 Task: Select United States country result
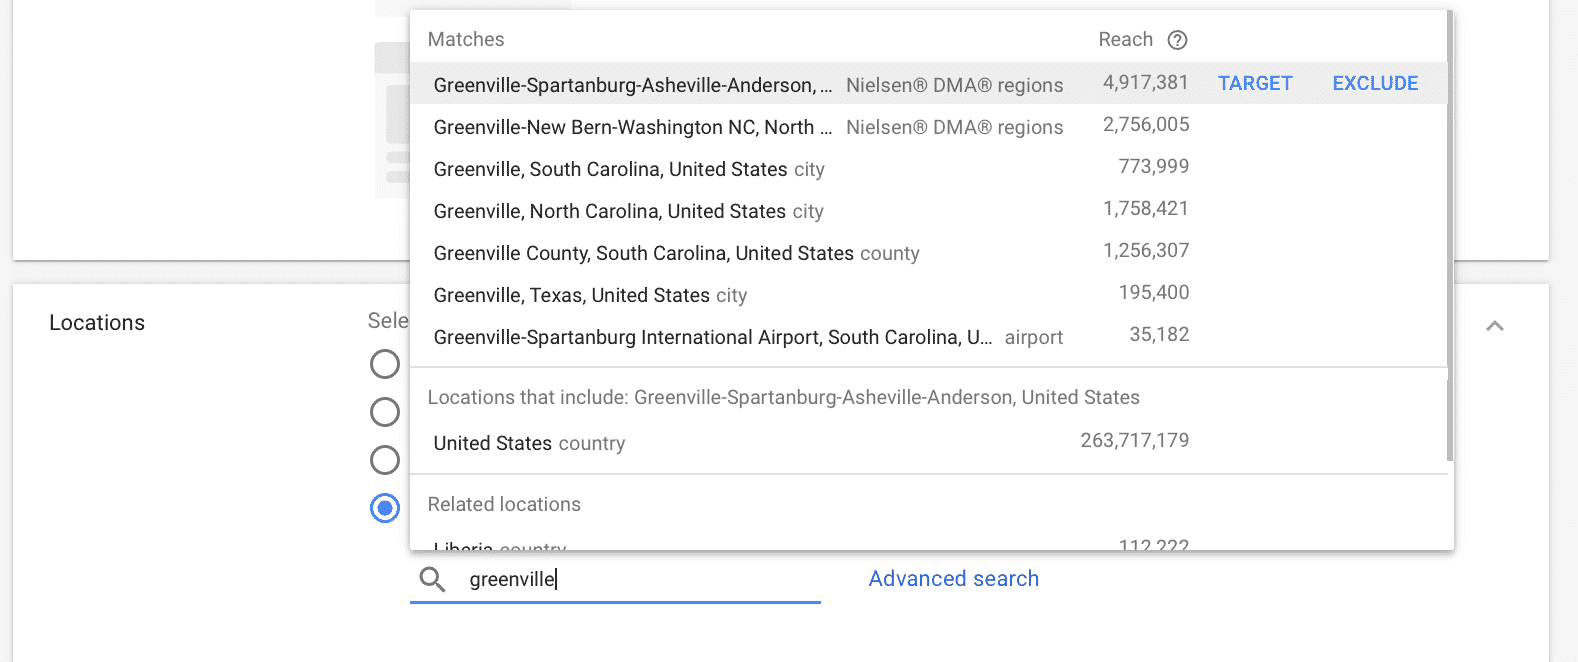(928, 443)
